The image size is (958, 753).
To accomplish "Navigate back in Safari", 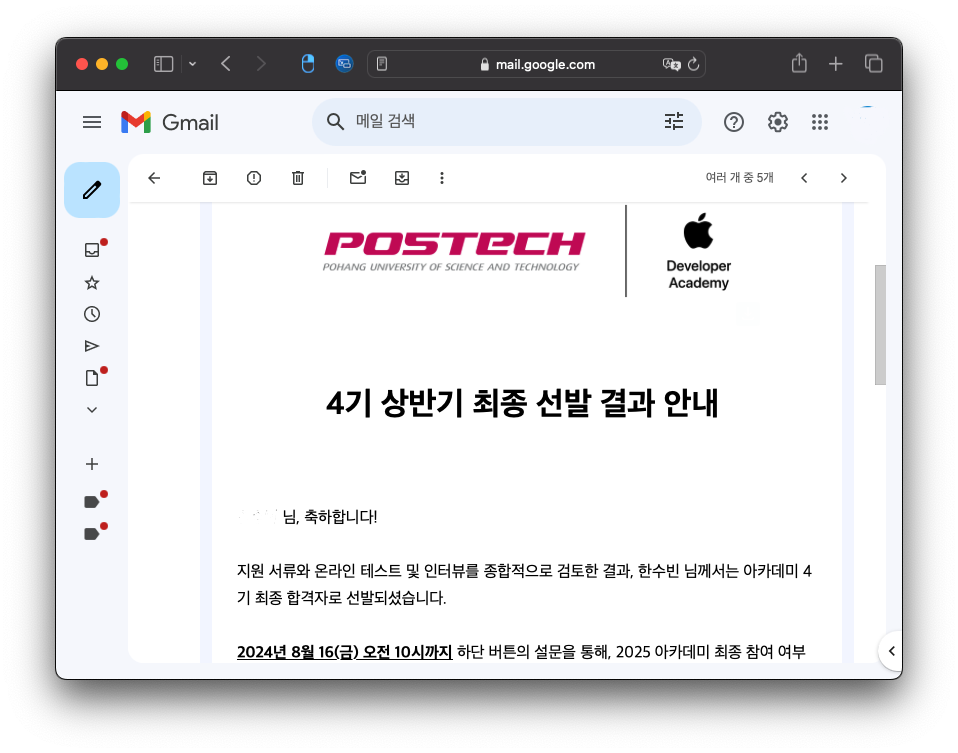I will point(225,64).
